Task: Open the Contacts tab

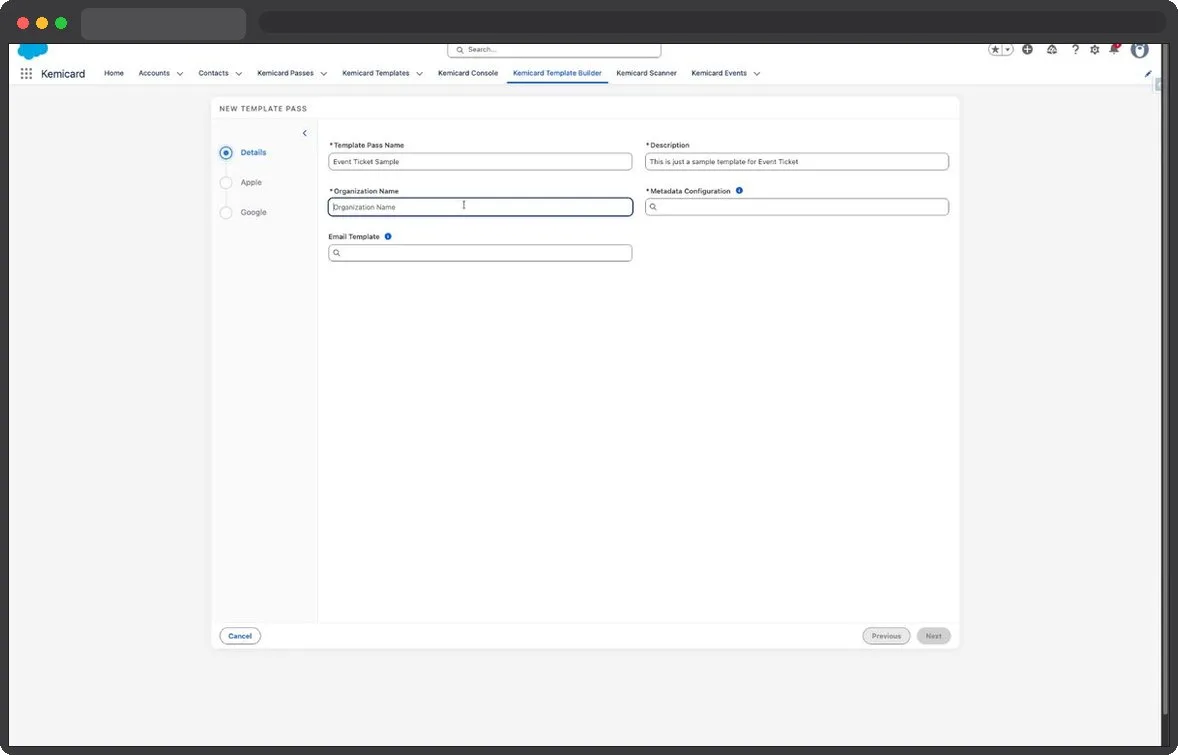Action: [213, 73]
